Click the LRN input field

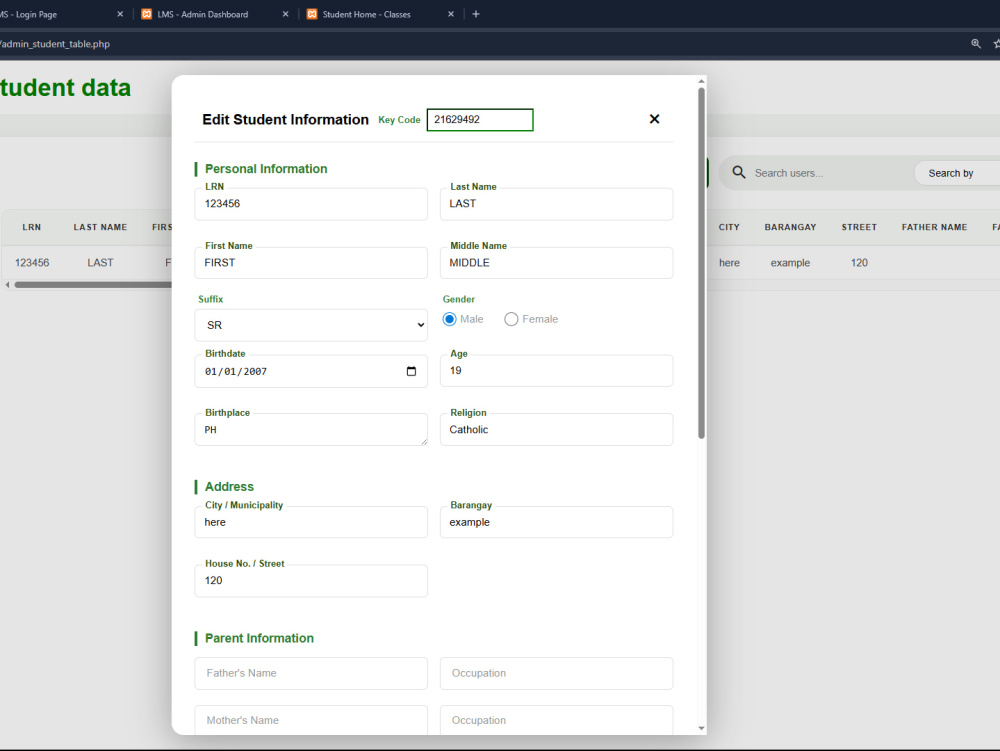click(x=311, y=204)
